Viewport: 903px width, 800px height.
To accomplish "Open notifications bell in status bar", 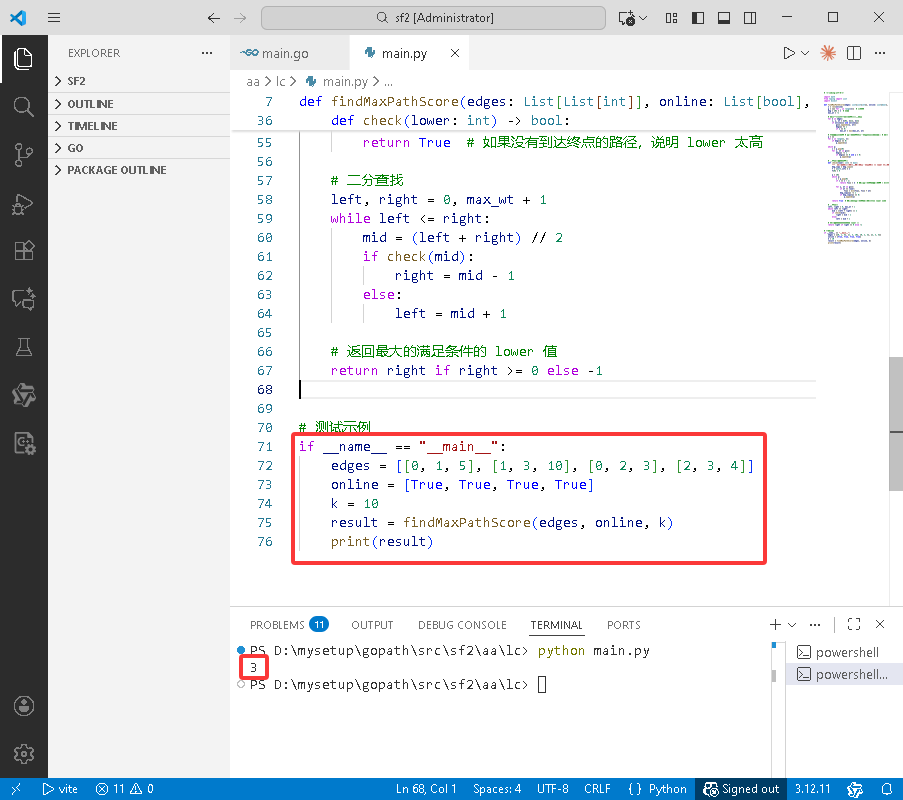I will pos(887,788).
